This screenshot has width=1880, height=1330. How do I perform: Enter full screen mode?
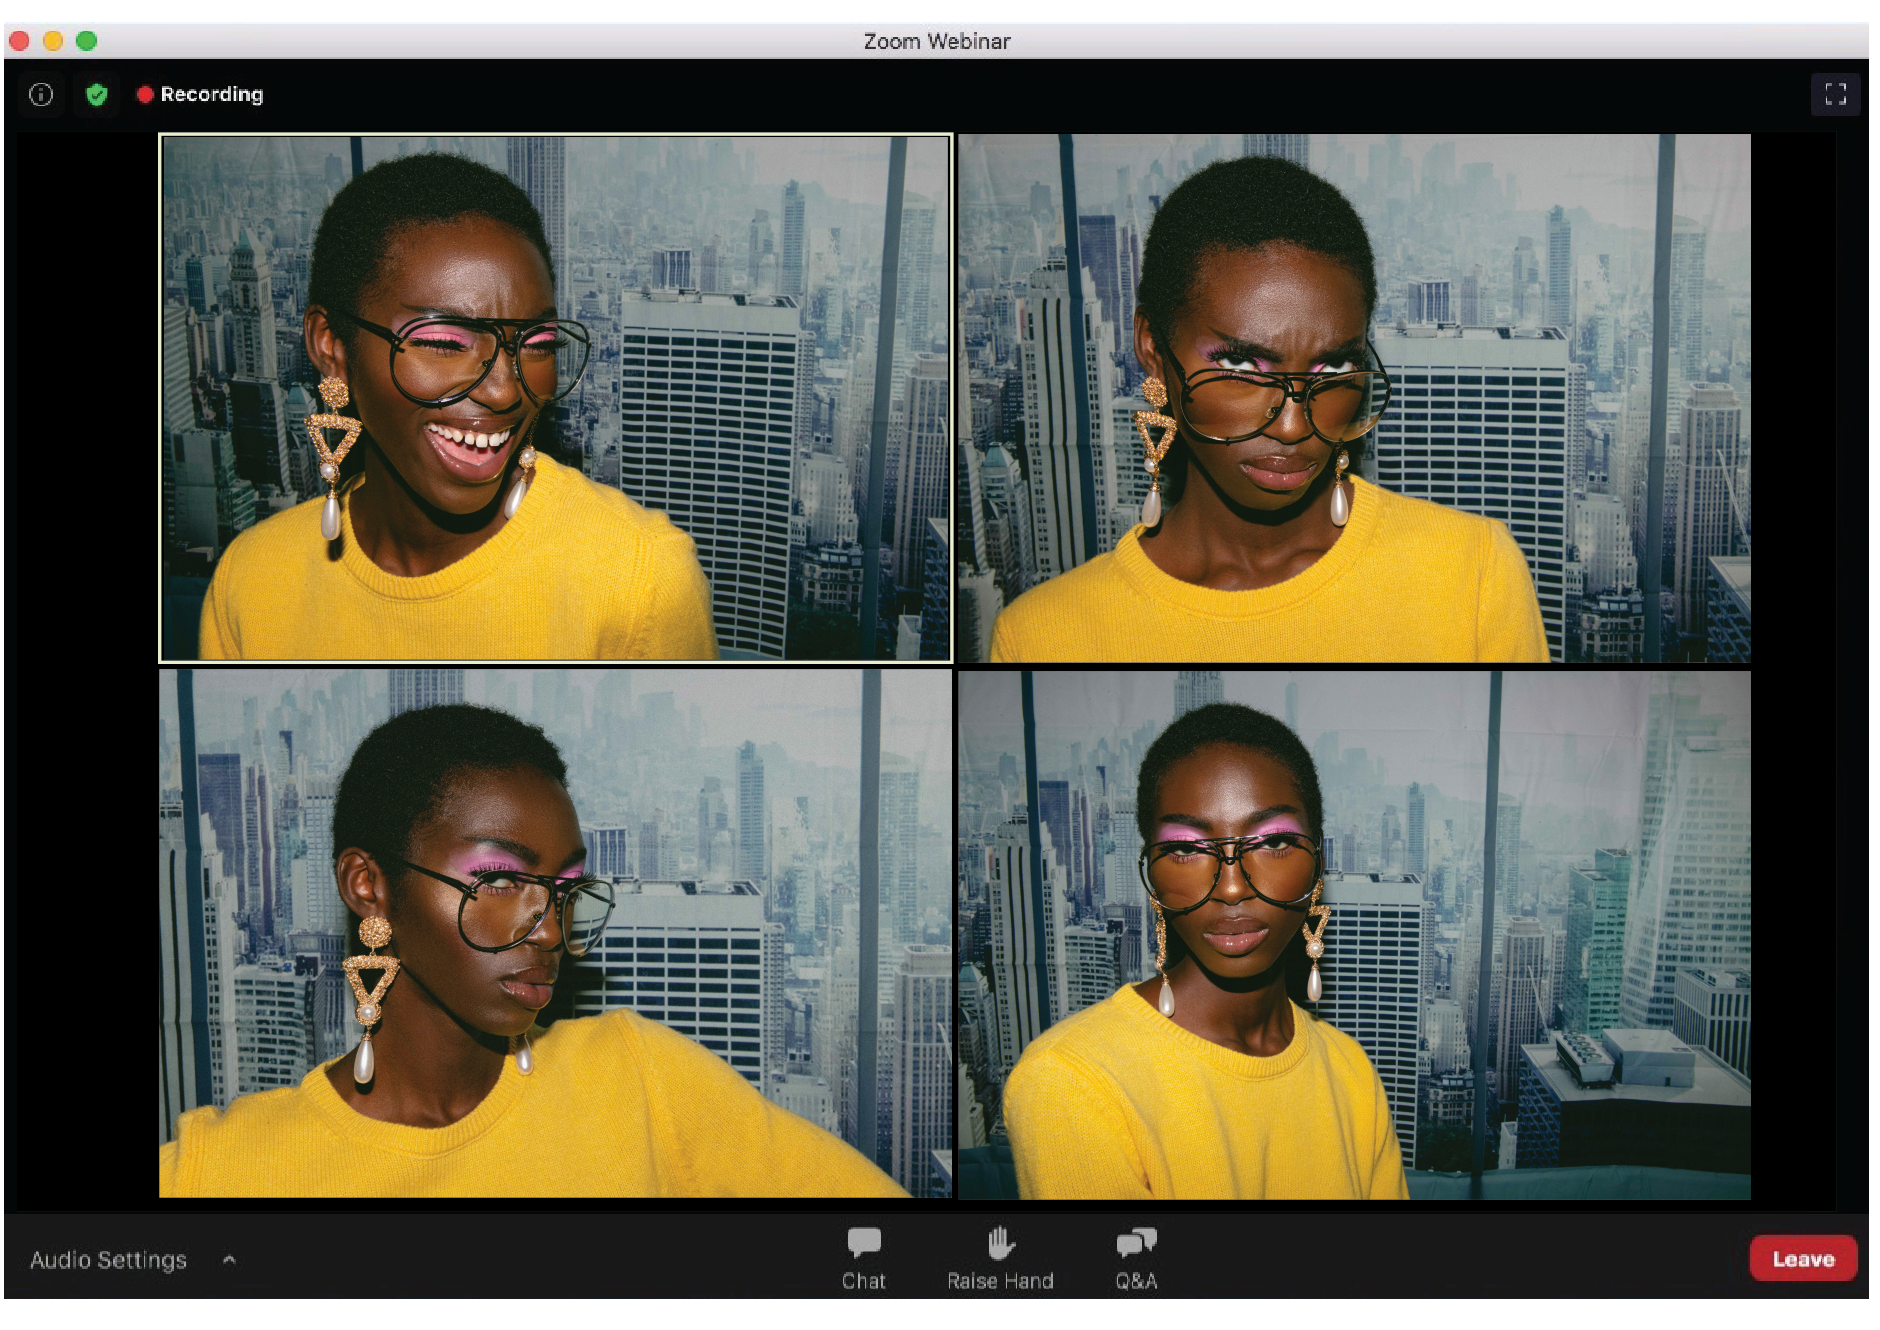click(x=1835, y=95)
